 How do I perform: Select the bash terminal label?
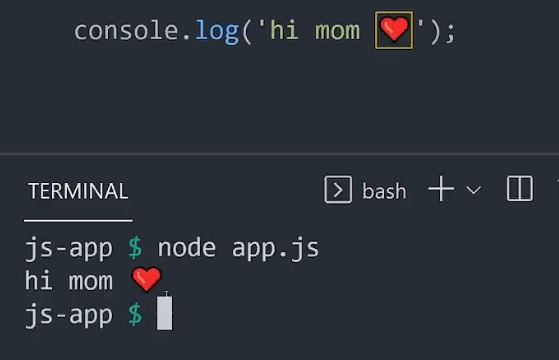click(x=384, y=191)
